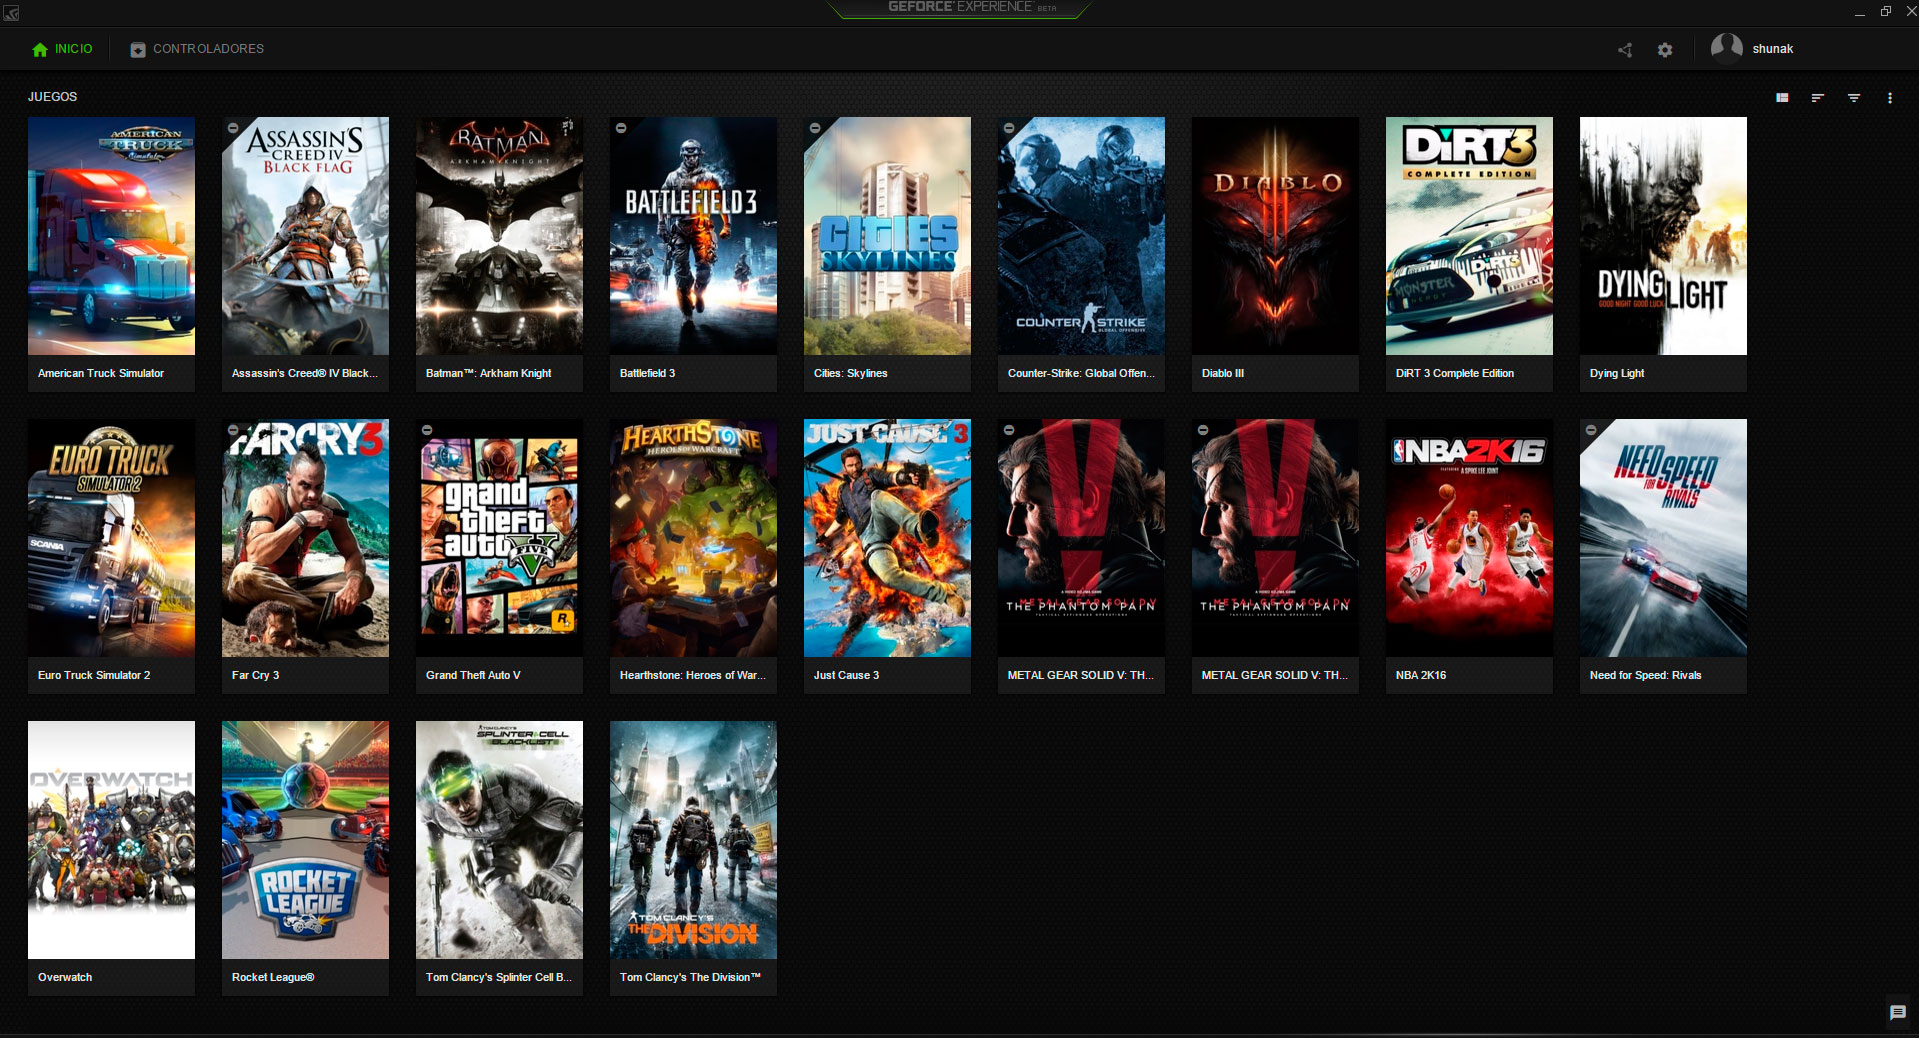Open the Euro Truck Simulator 2 cover

tap(111, 538)
